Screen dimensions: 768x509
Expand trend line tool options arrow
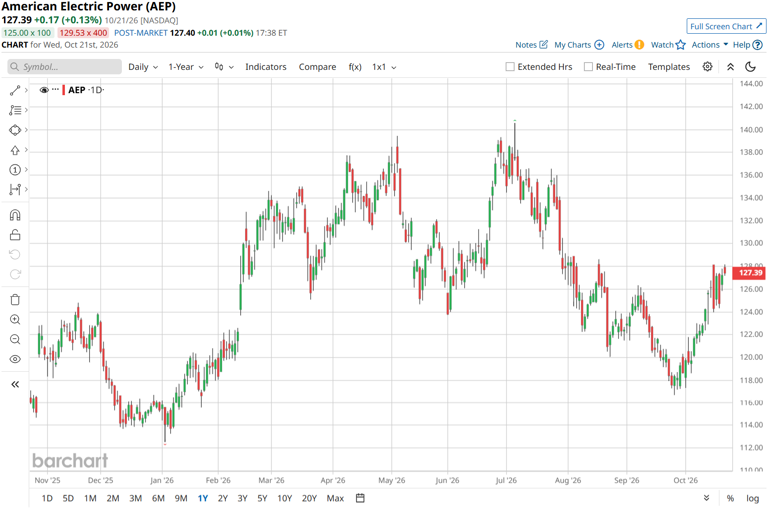26,90
